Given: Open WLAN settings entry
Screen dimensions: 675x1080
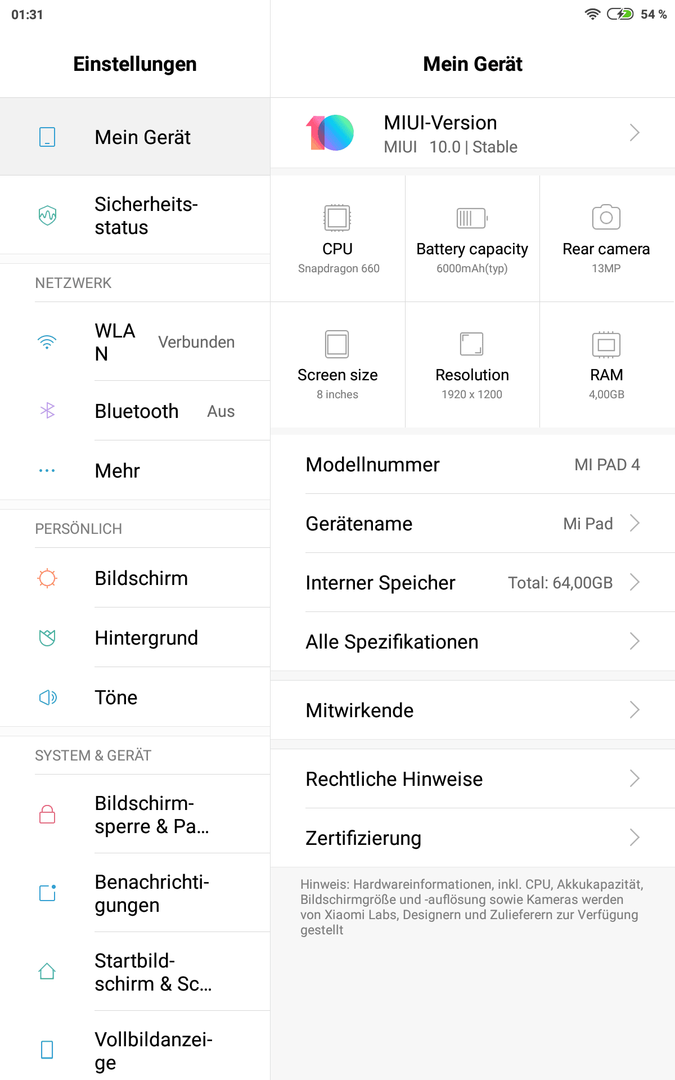Looking at the screenshot, I should (135, 342).
